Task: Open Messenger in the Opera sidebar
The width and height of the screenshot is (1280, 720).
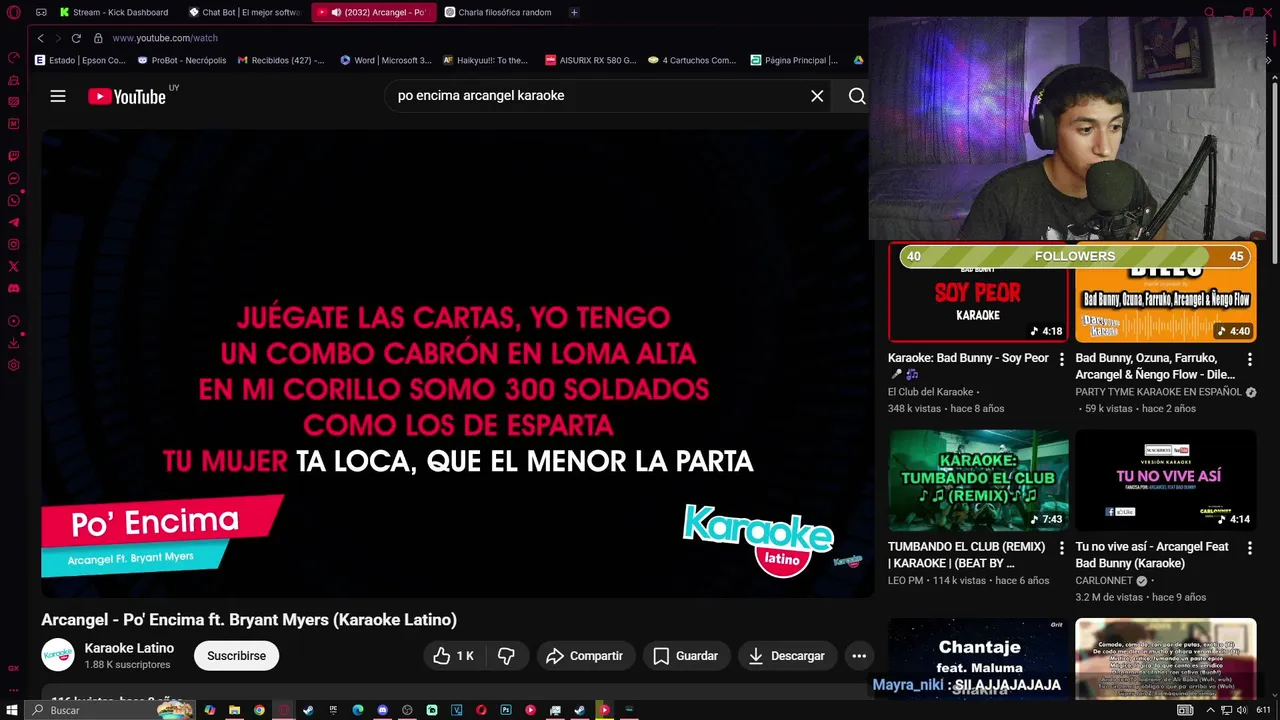Action: (14, 179)
